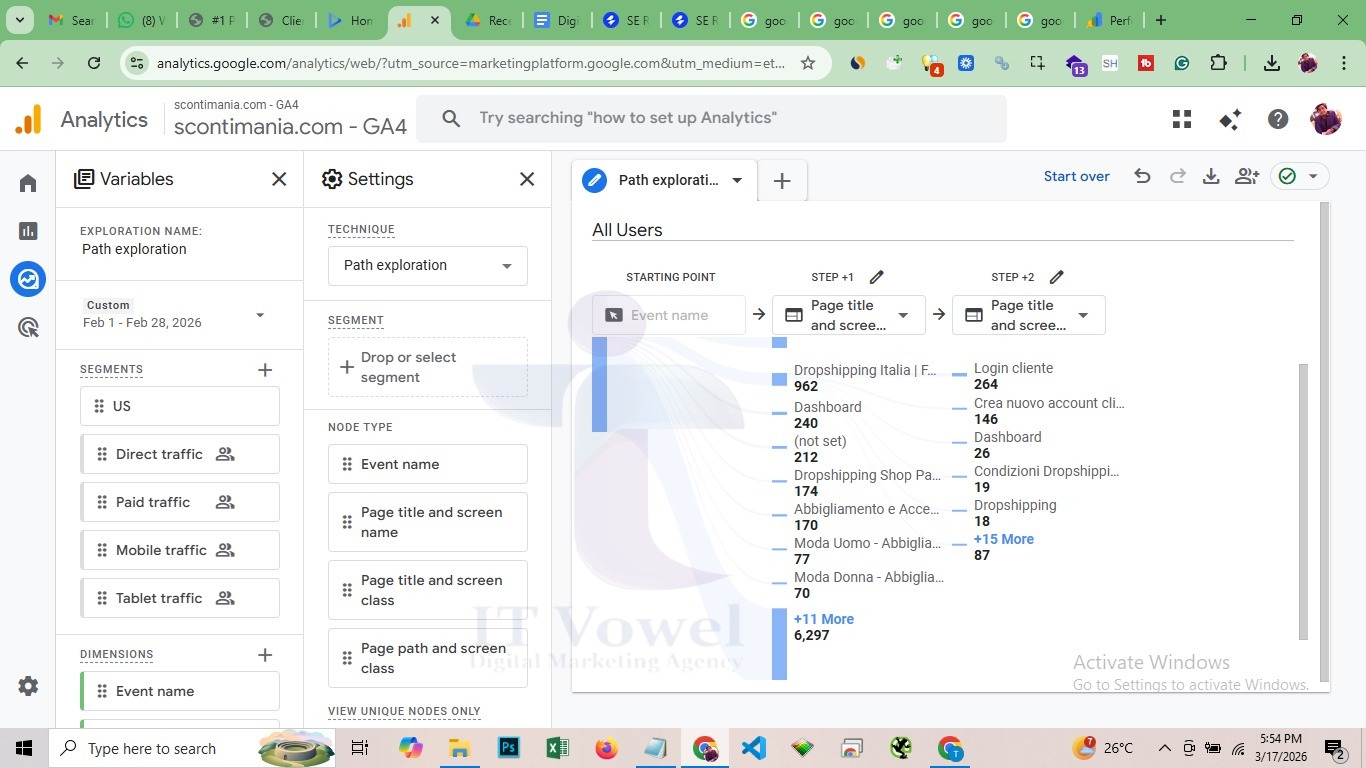Open the Help question mark icon
1366x768 pixels.
[x=1278, y=120]
